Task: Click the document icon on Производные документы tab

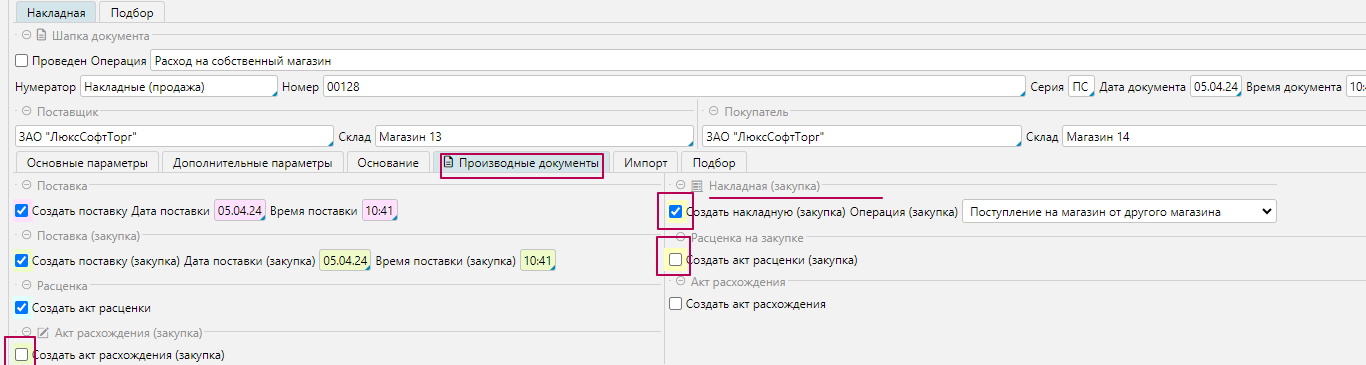Action: pos(449,163)
